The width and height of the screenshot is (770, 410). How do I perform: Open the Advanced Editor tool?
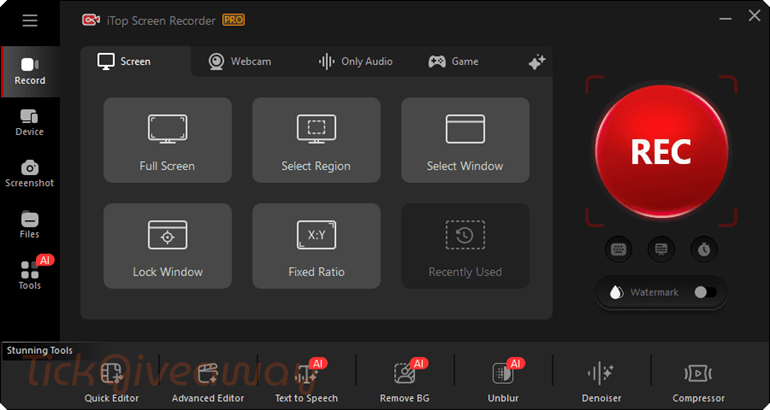pos(208,383)
